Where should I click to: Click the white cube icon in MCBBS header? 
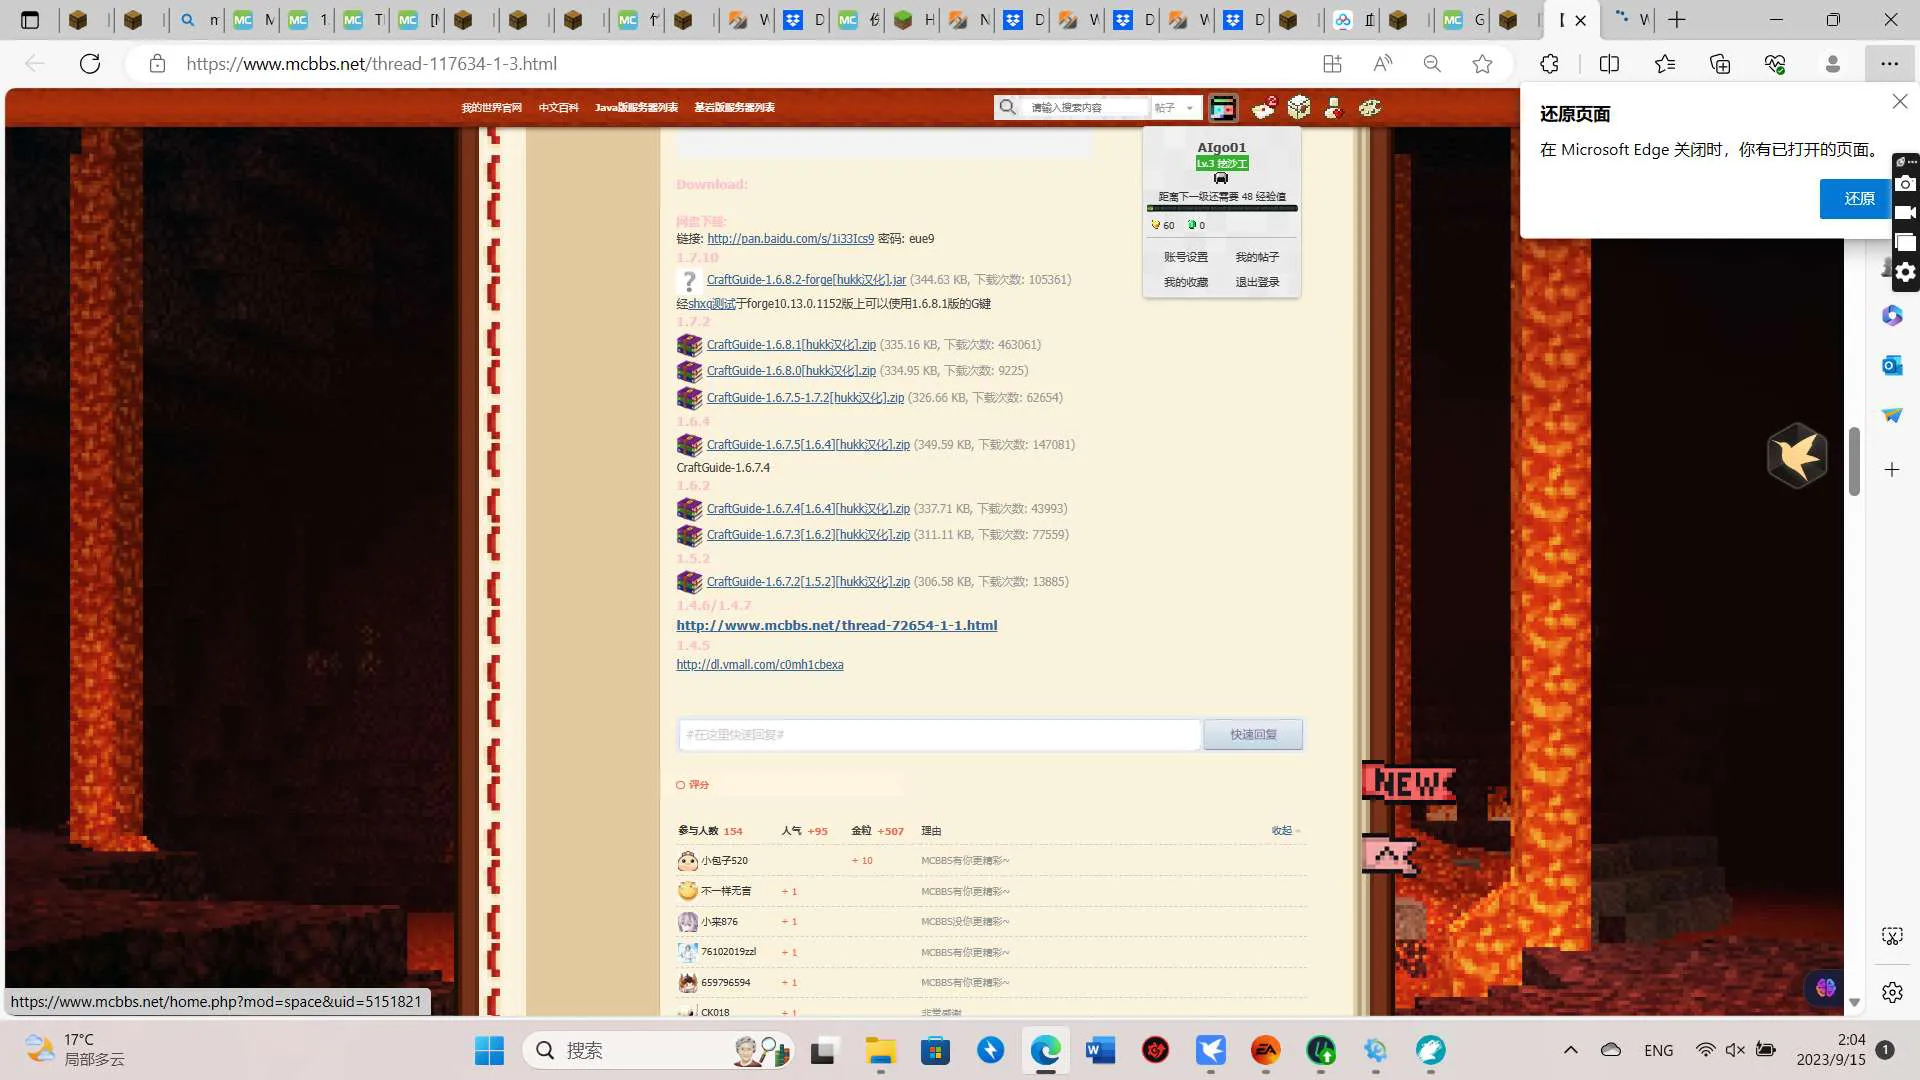(1299, 107)
